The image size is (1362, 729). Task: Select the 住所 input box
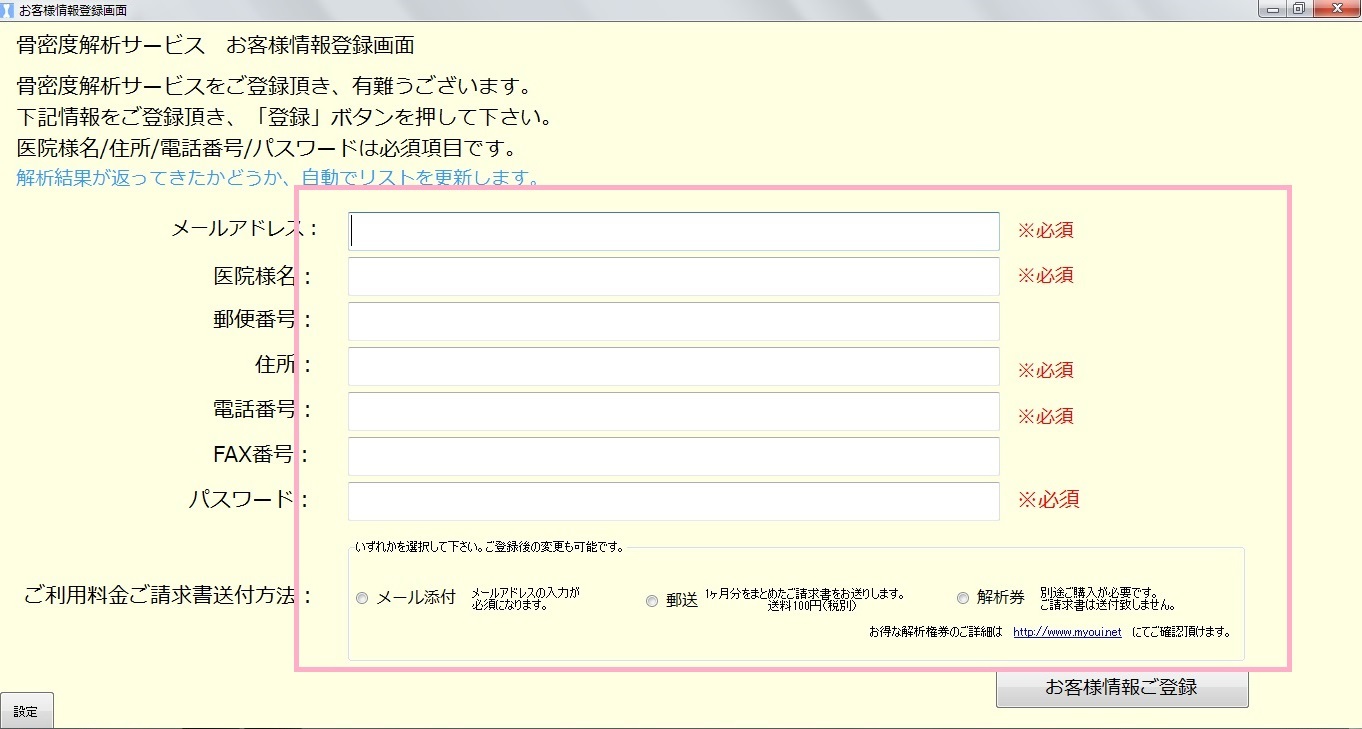[673, 366]
